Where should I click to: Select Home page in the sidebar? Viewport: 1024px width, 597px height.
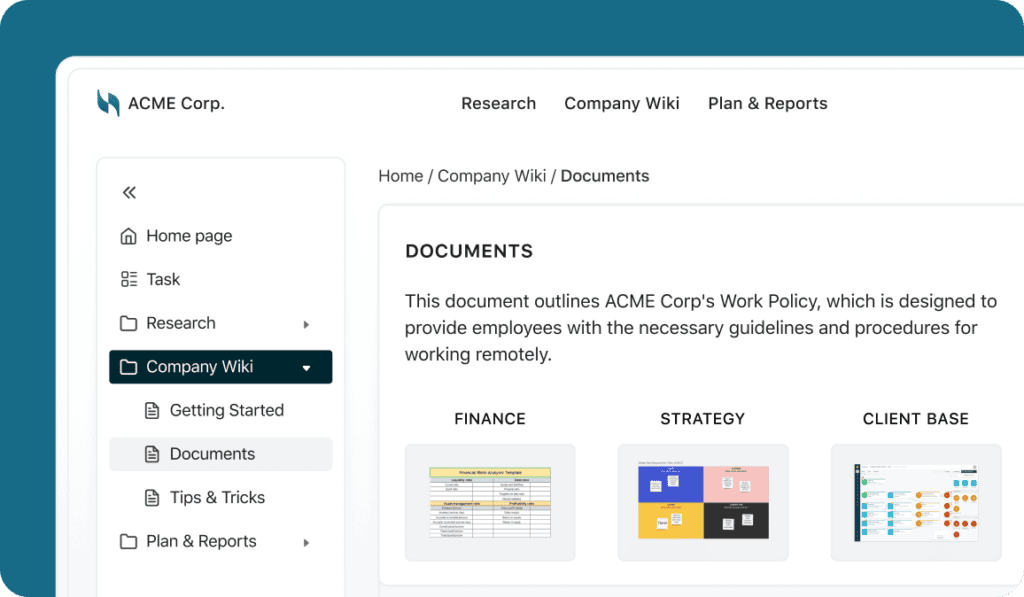(189, 236)
